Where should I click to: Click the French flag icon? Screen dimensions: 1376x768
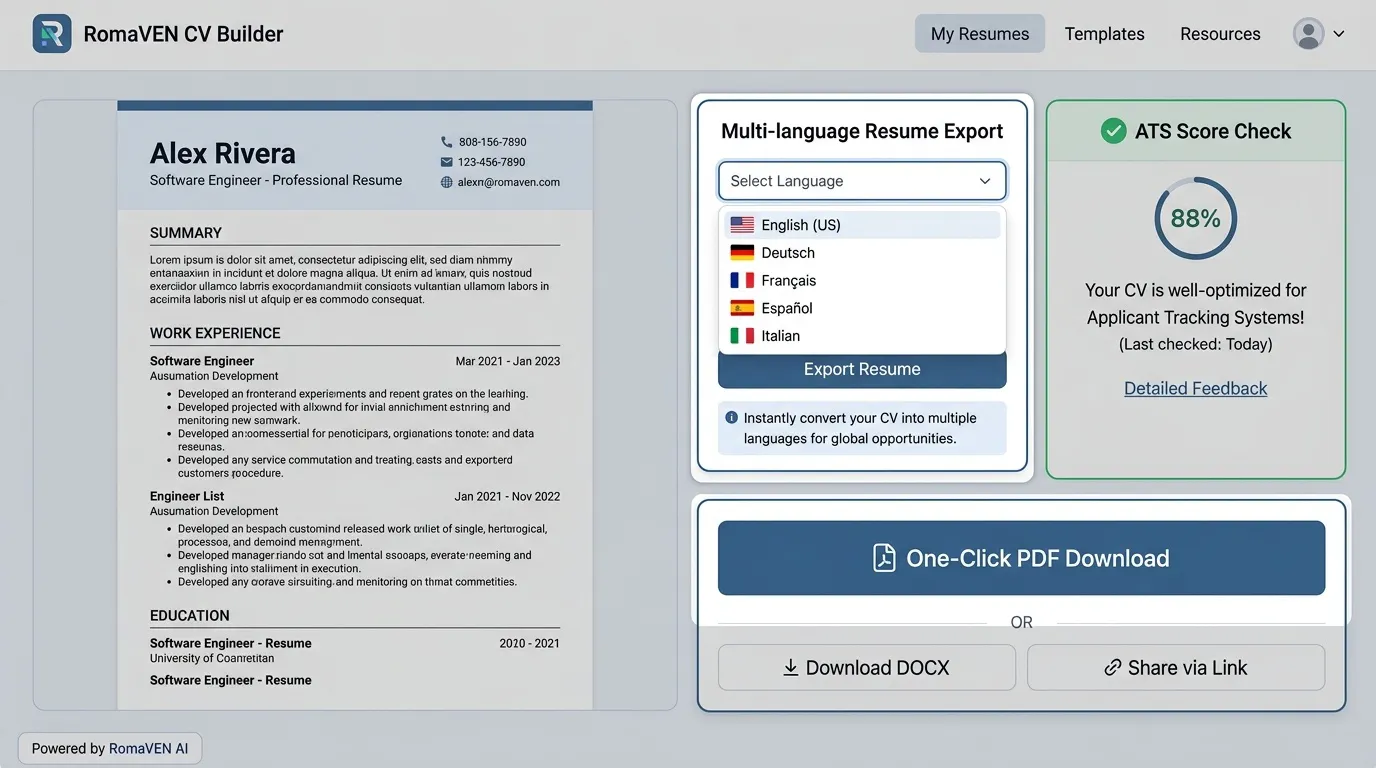[x=742, y=281]
